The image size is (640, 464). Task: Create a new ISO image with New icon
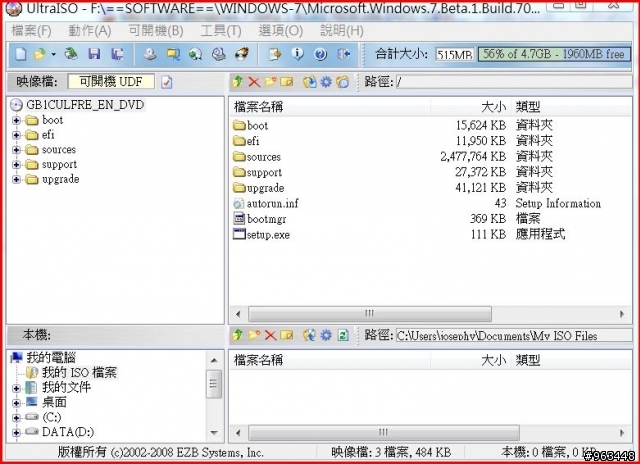[20, 54]
